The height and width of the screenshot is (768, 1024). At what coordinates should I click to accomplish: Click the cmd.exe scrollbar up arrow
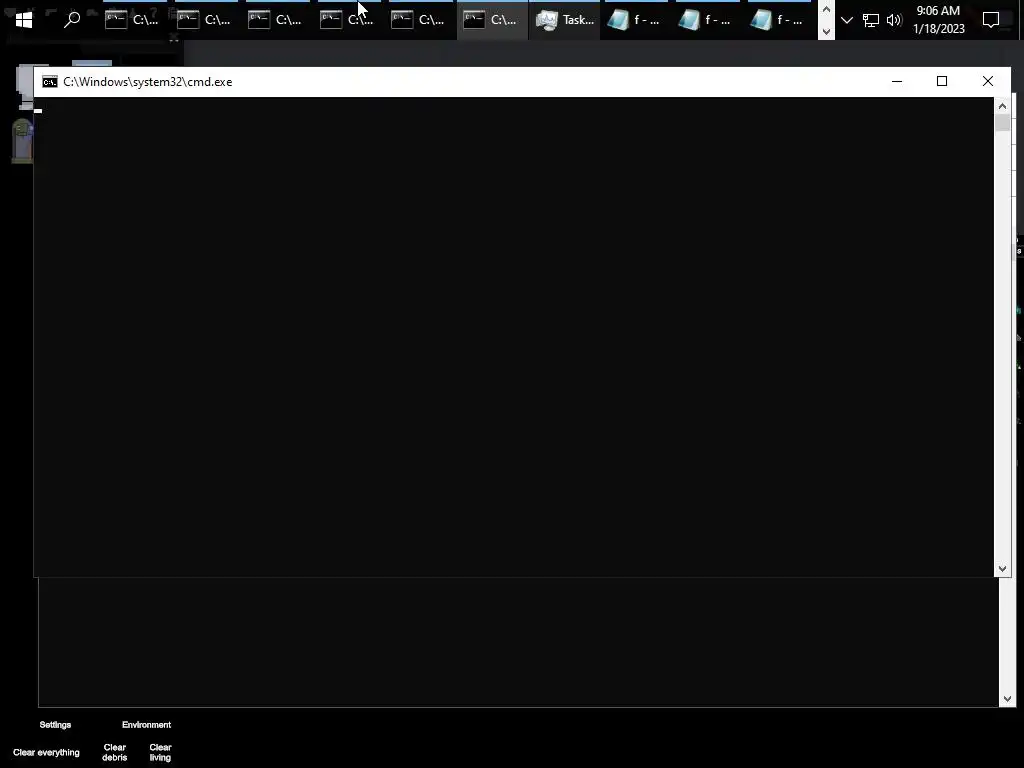(x=1002, y=106)
